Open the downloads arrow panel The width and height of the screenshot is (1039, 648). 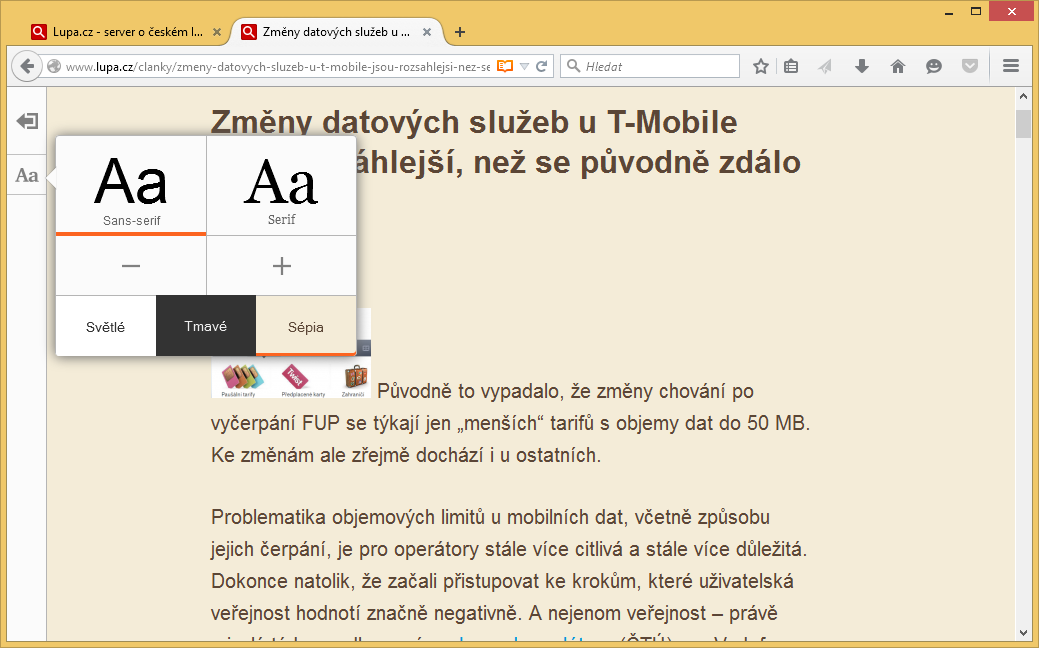(862, 66)
